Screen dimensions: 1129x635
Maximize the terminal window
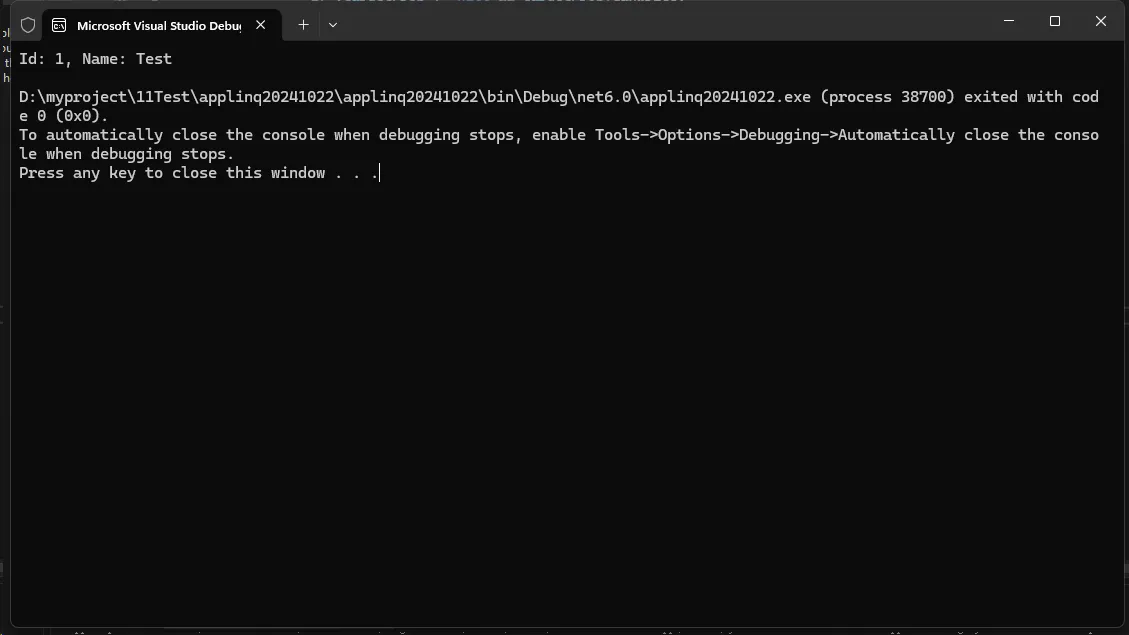click(x=1054, y=21)
